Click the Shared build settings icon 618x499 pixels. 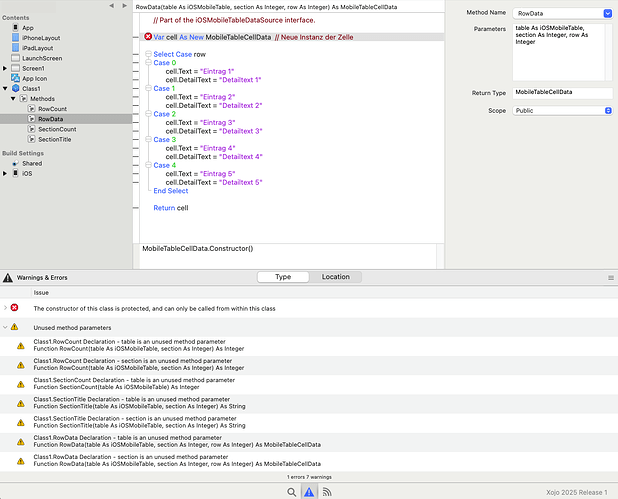tap(15, 163)
